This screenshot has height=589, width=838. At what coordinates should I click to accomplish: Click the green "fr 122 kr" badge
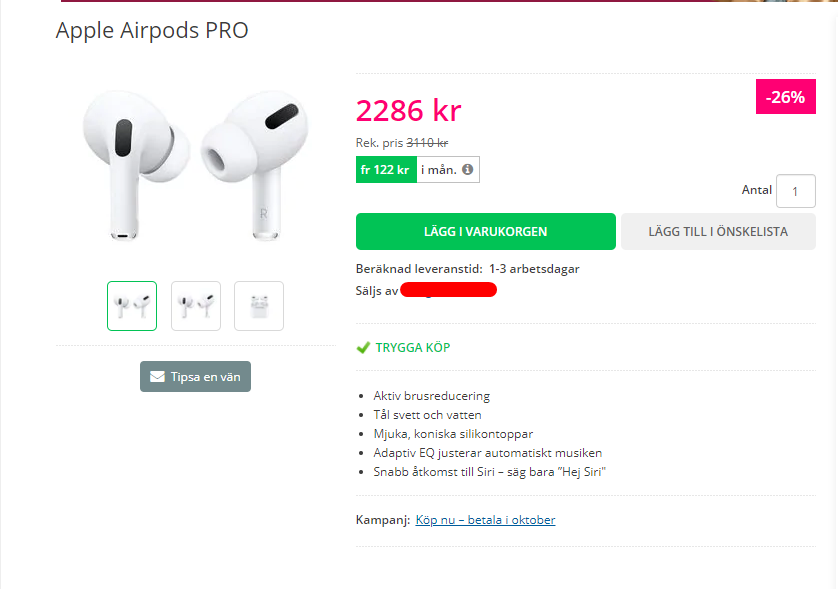(x=386, y=170)
